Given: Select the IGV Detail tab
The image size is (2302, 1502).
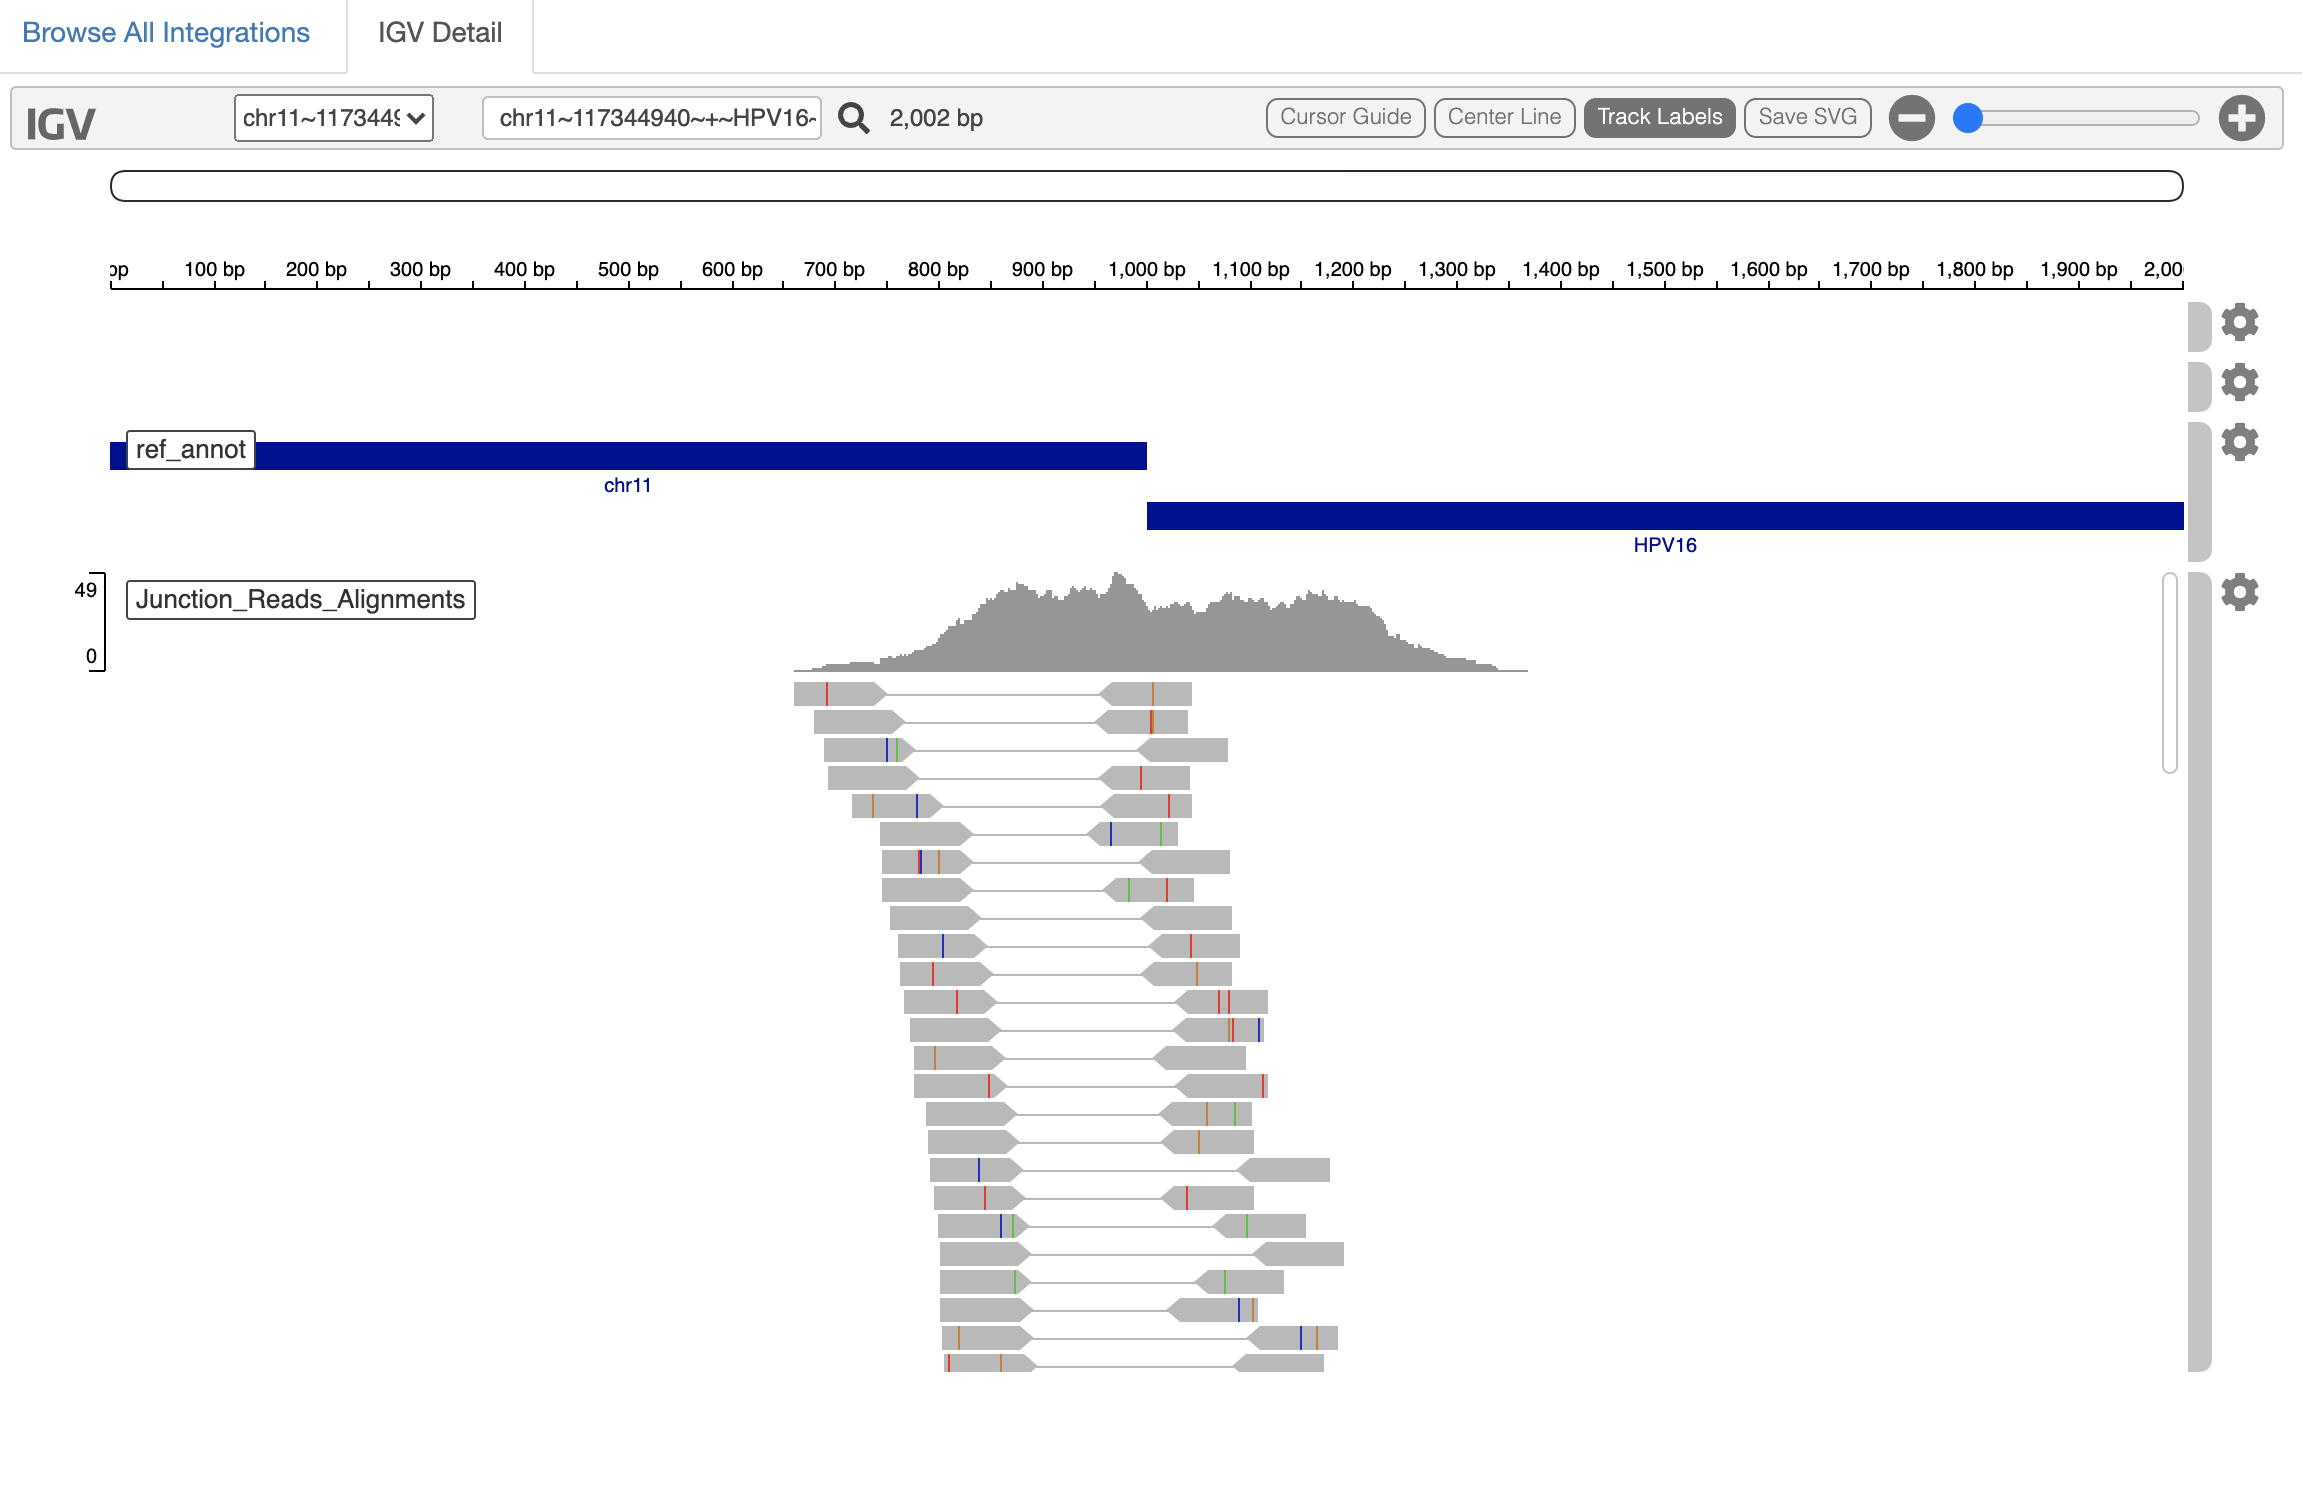Looking at the screenshot, I should pos(440,33).
